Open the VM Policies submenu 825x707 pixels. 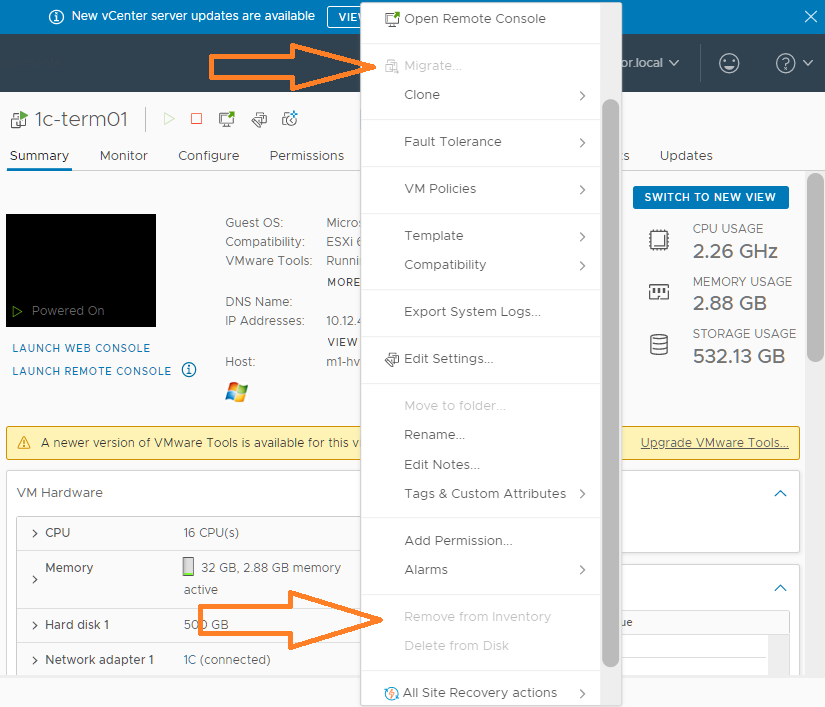(x=481, y=189)
